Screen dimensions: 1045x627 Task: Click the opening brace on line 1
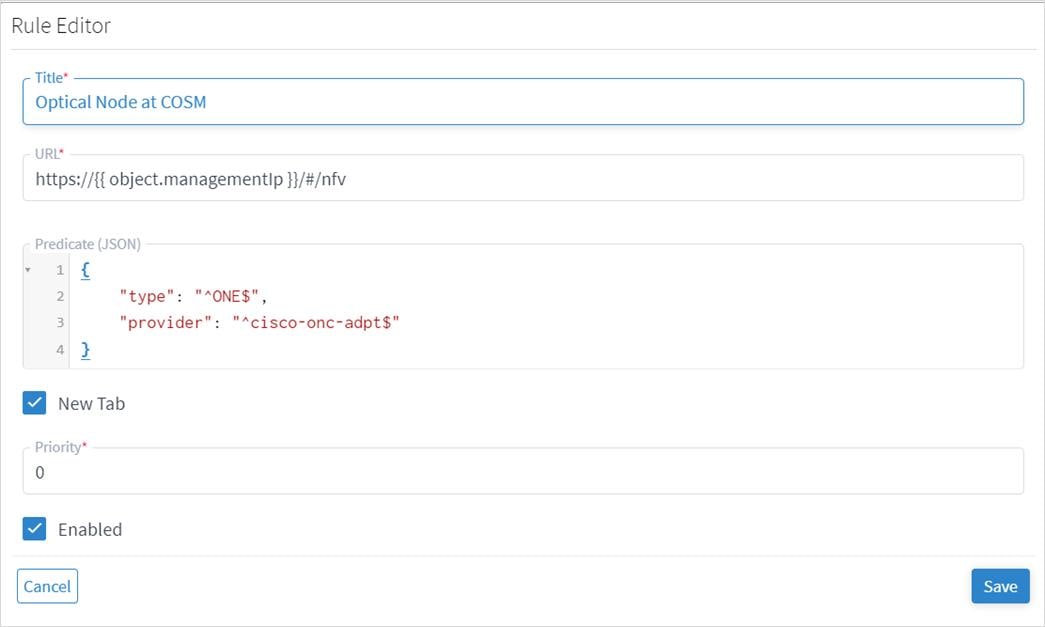(85, 270)
